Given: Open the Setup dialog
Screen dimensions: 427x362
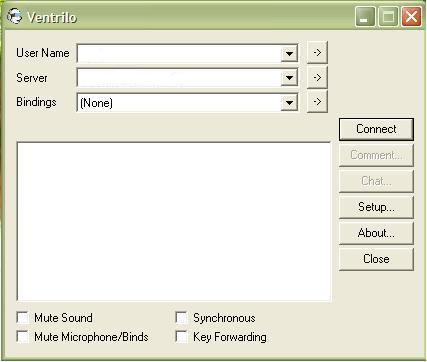Looking at the screenshot, I should [x=376, y=207].
